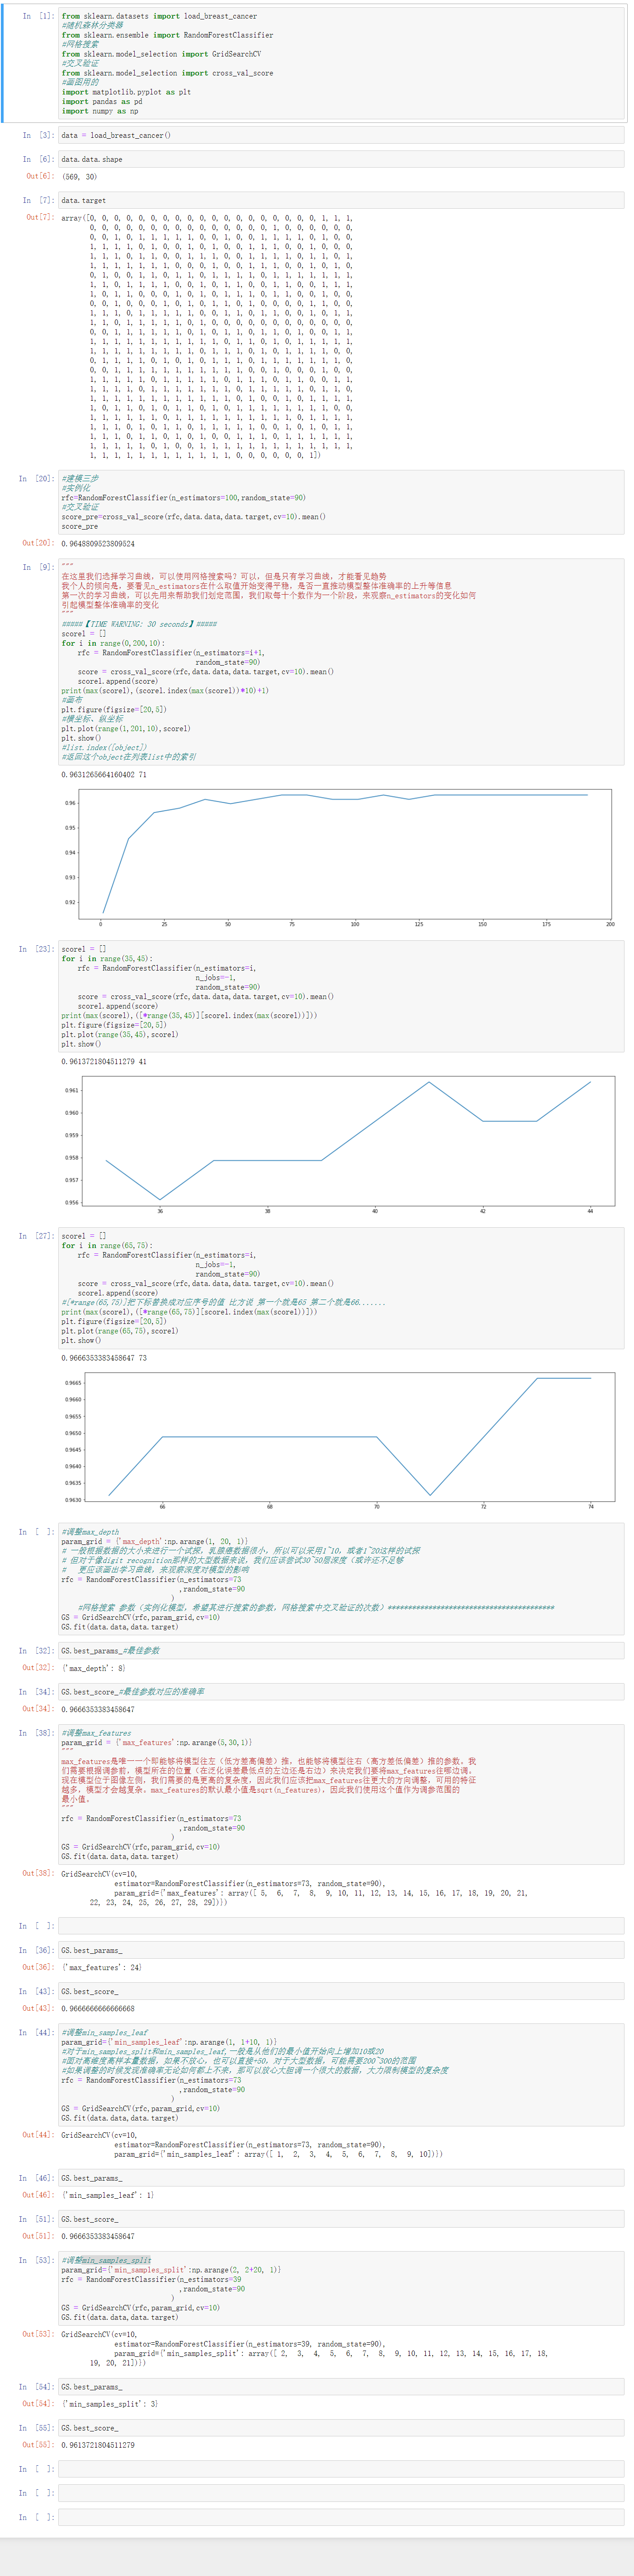Select the GS.best_score_ cell In [55]

click(341, 2427)
